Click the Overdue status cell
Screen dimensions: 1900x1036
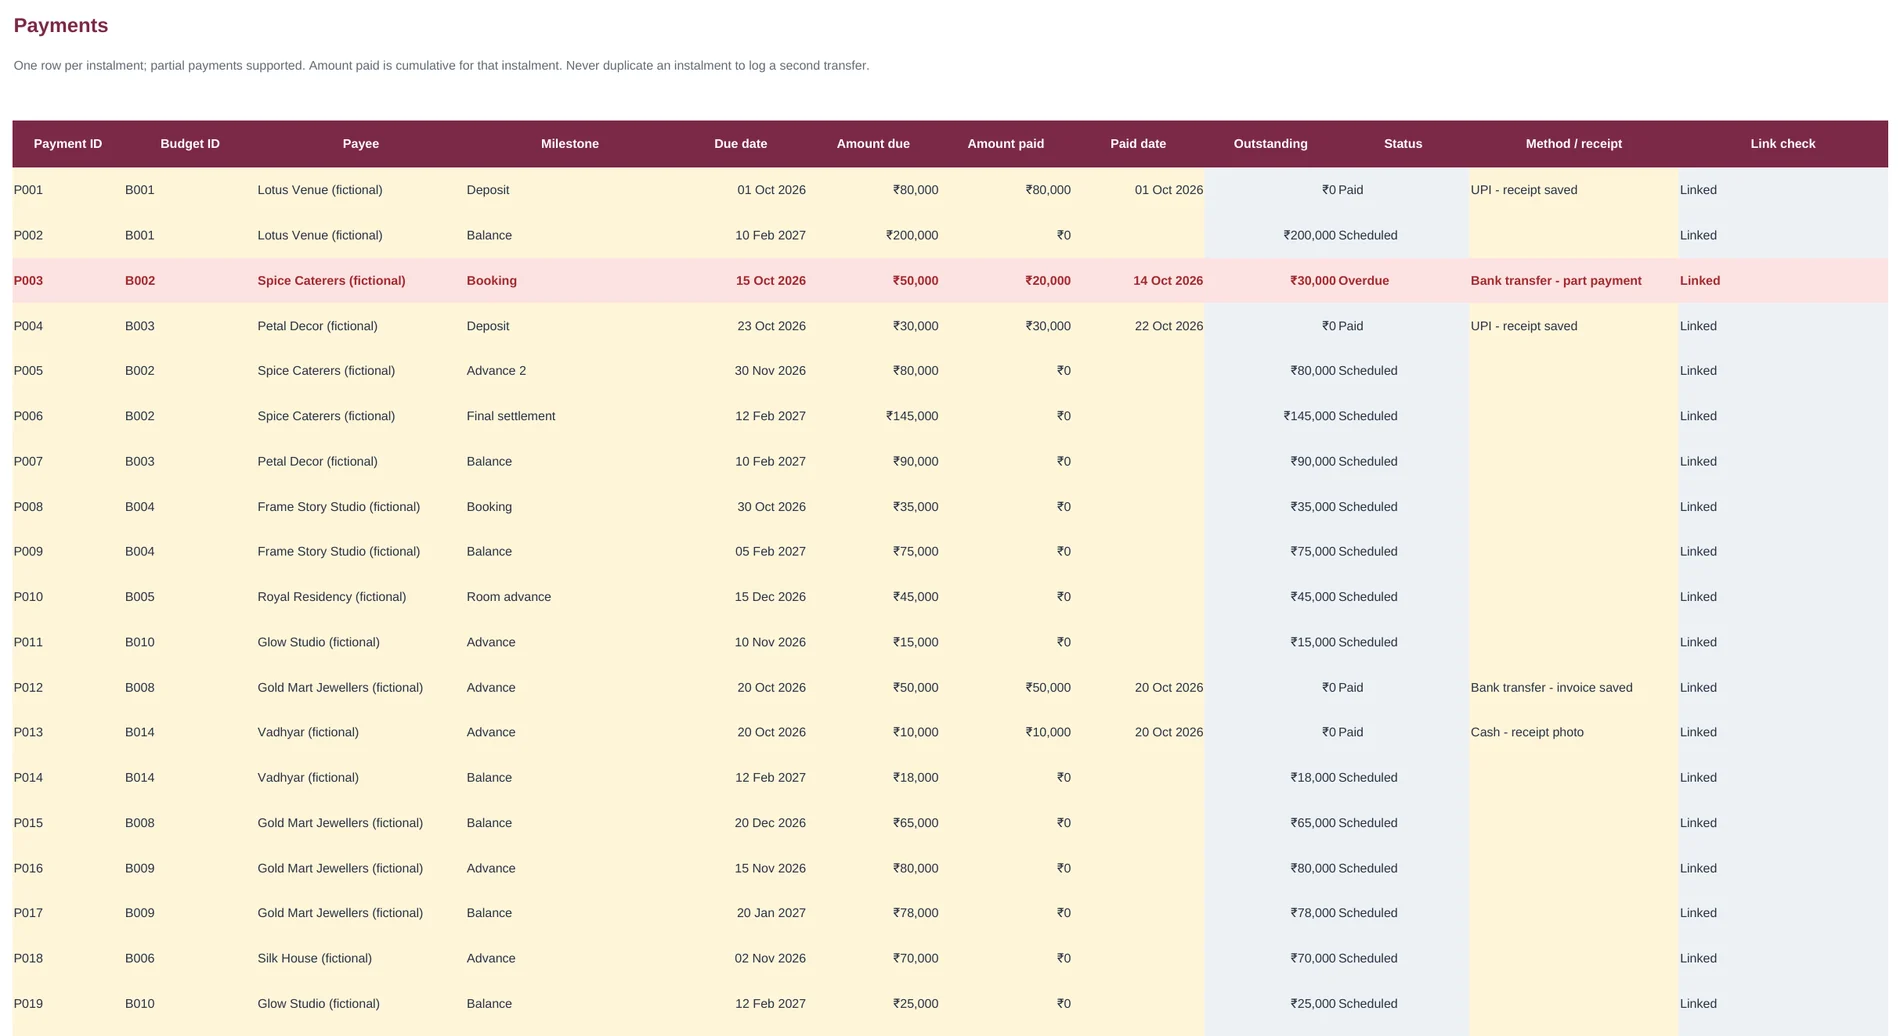(1403, 281)
